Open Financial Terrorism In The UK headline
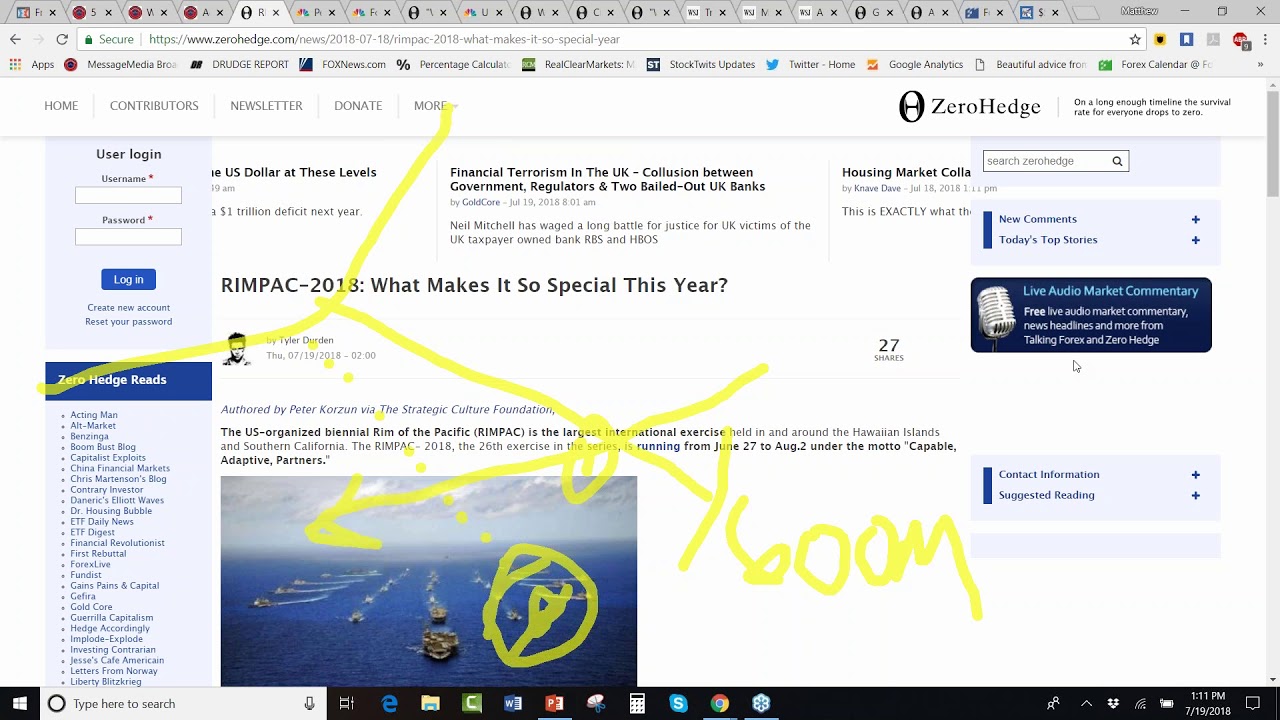Viewport: 1280px width, 720px height. click(607, 180)
